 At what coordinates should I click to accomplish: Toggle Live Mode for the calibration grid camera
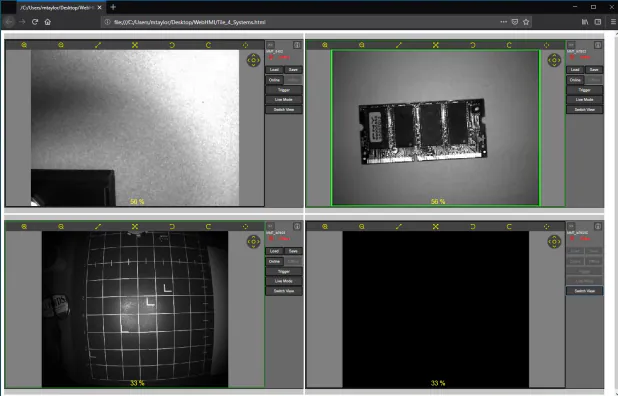(x=284, y=281)
